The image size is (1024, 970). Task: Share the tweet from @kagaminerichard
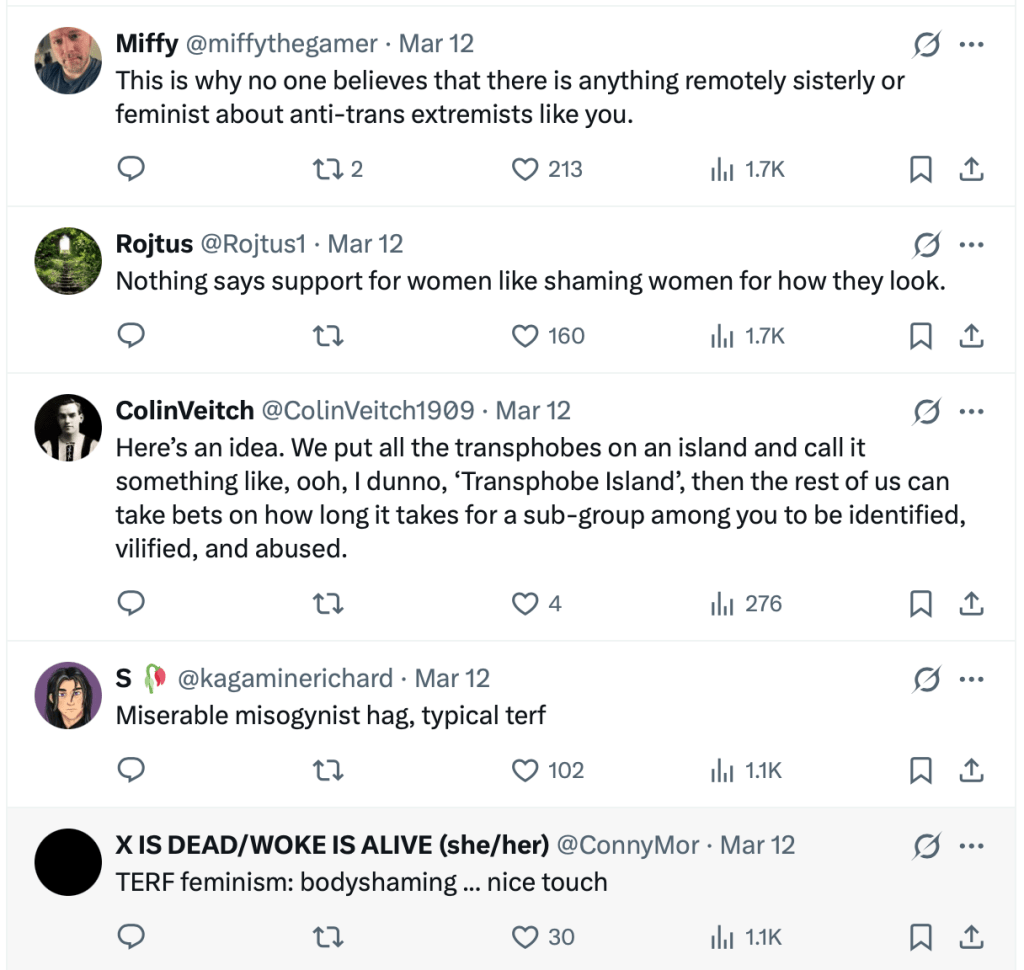pos(971,770)
